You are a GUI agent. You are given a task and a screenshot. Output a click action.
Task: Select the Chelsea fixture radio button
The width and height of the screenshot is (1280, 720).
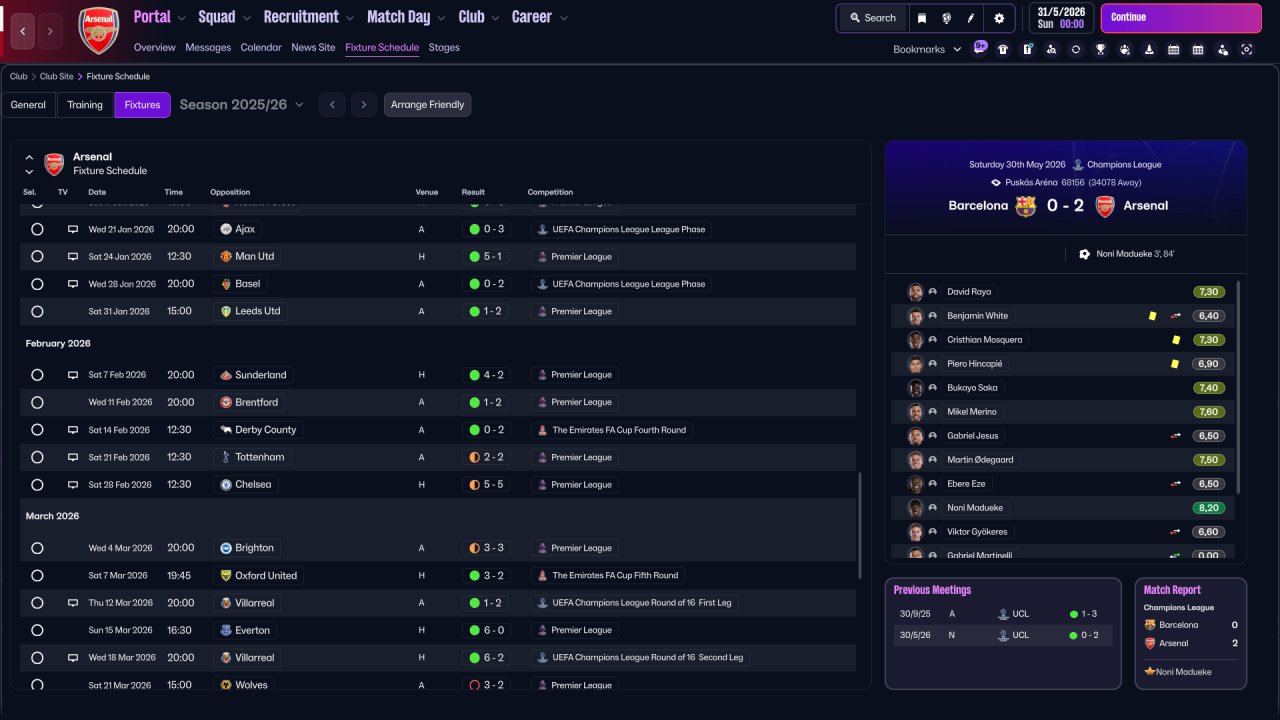pos(37,484)
